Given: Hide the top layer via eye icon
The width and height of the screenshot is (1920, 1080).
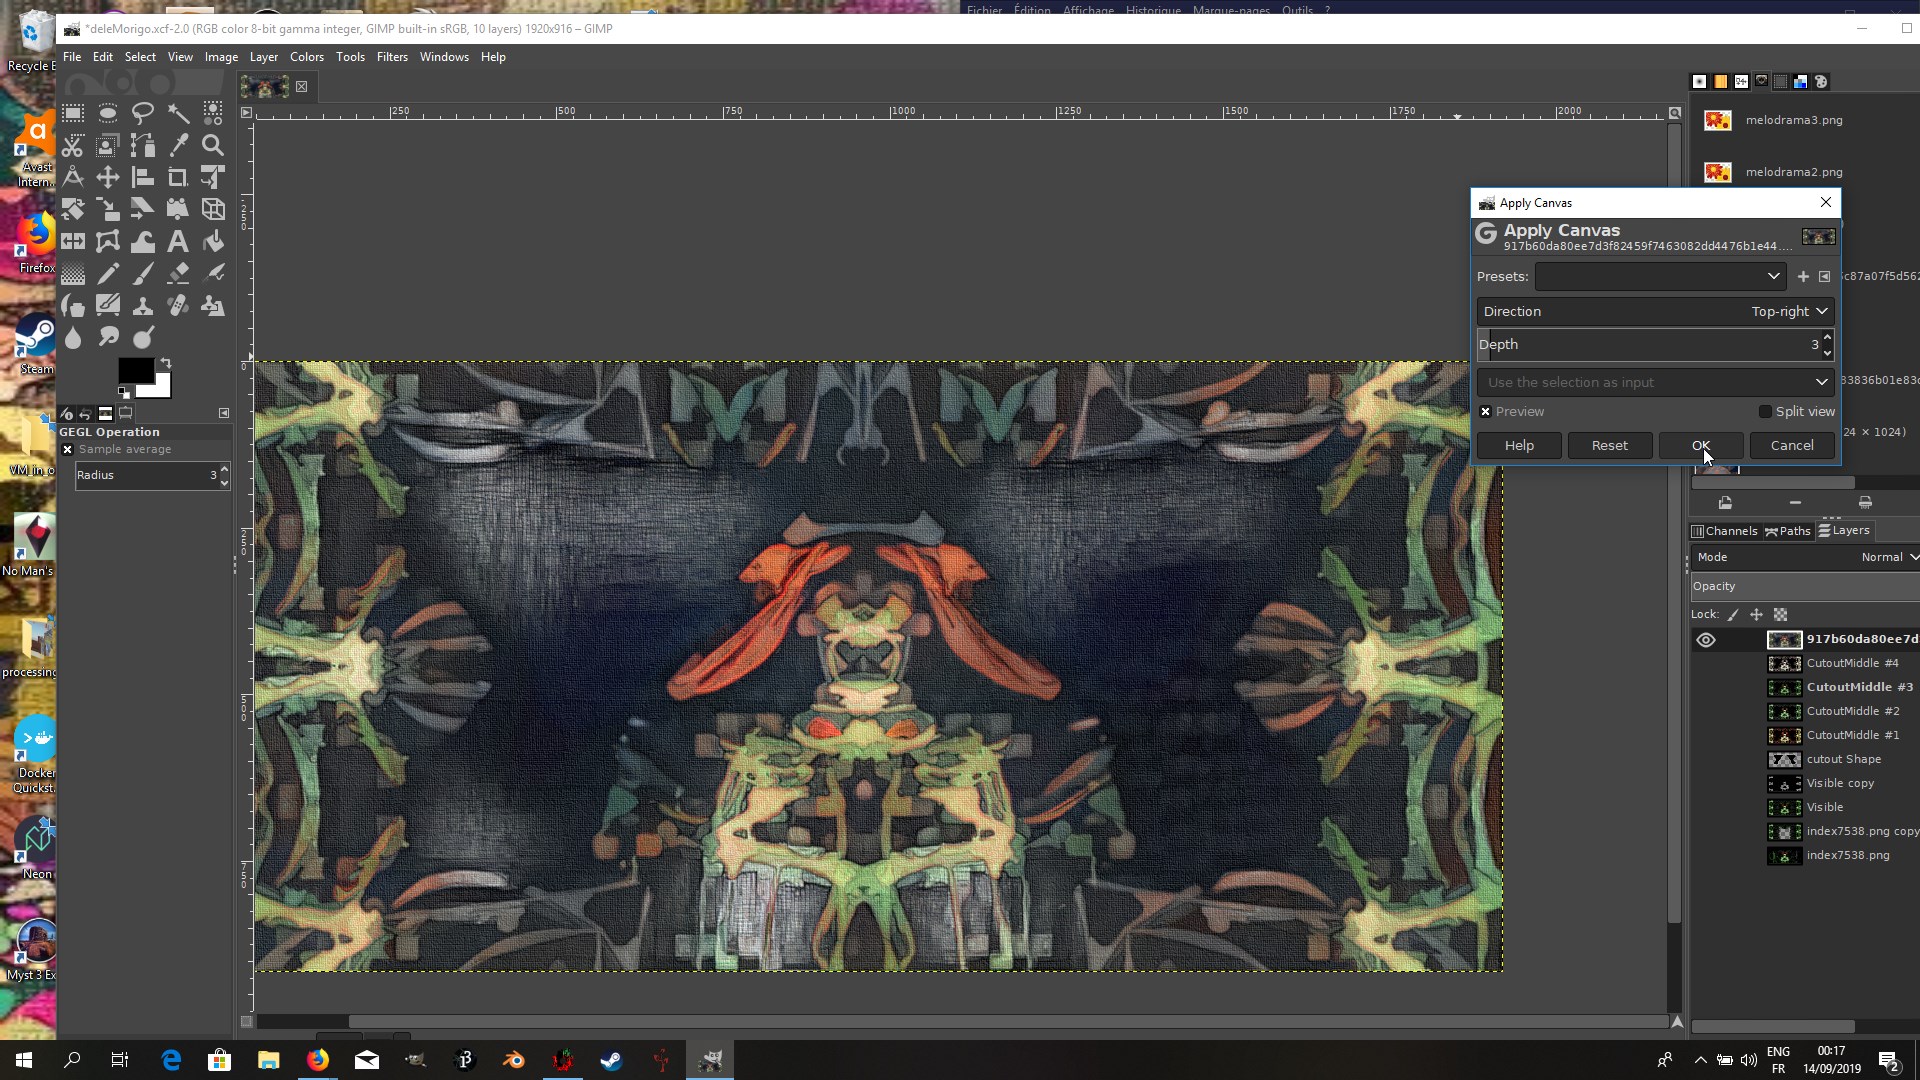Looking at the screenshot, I should 1706,640.
